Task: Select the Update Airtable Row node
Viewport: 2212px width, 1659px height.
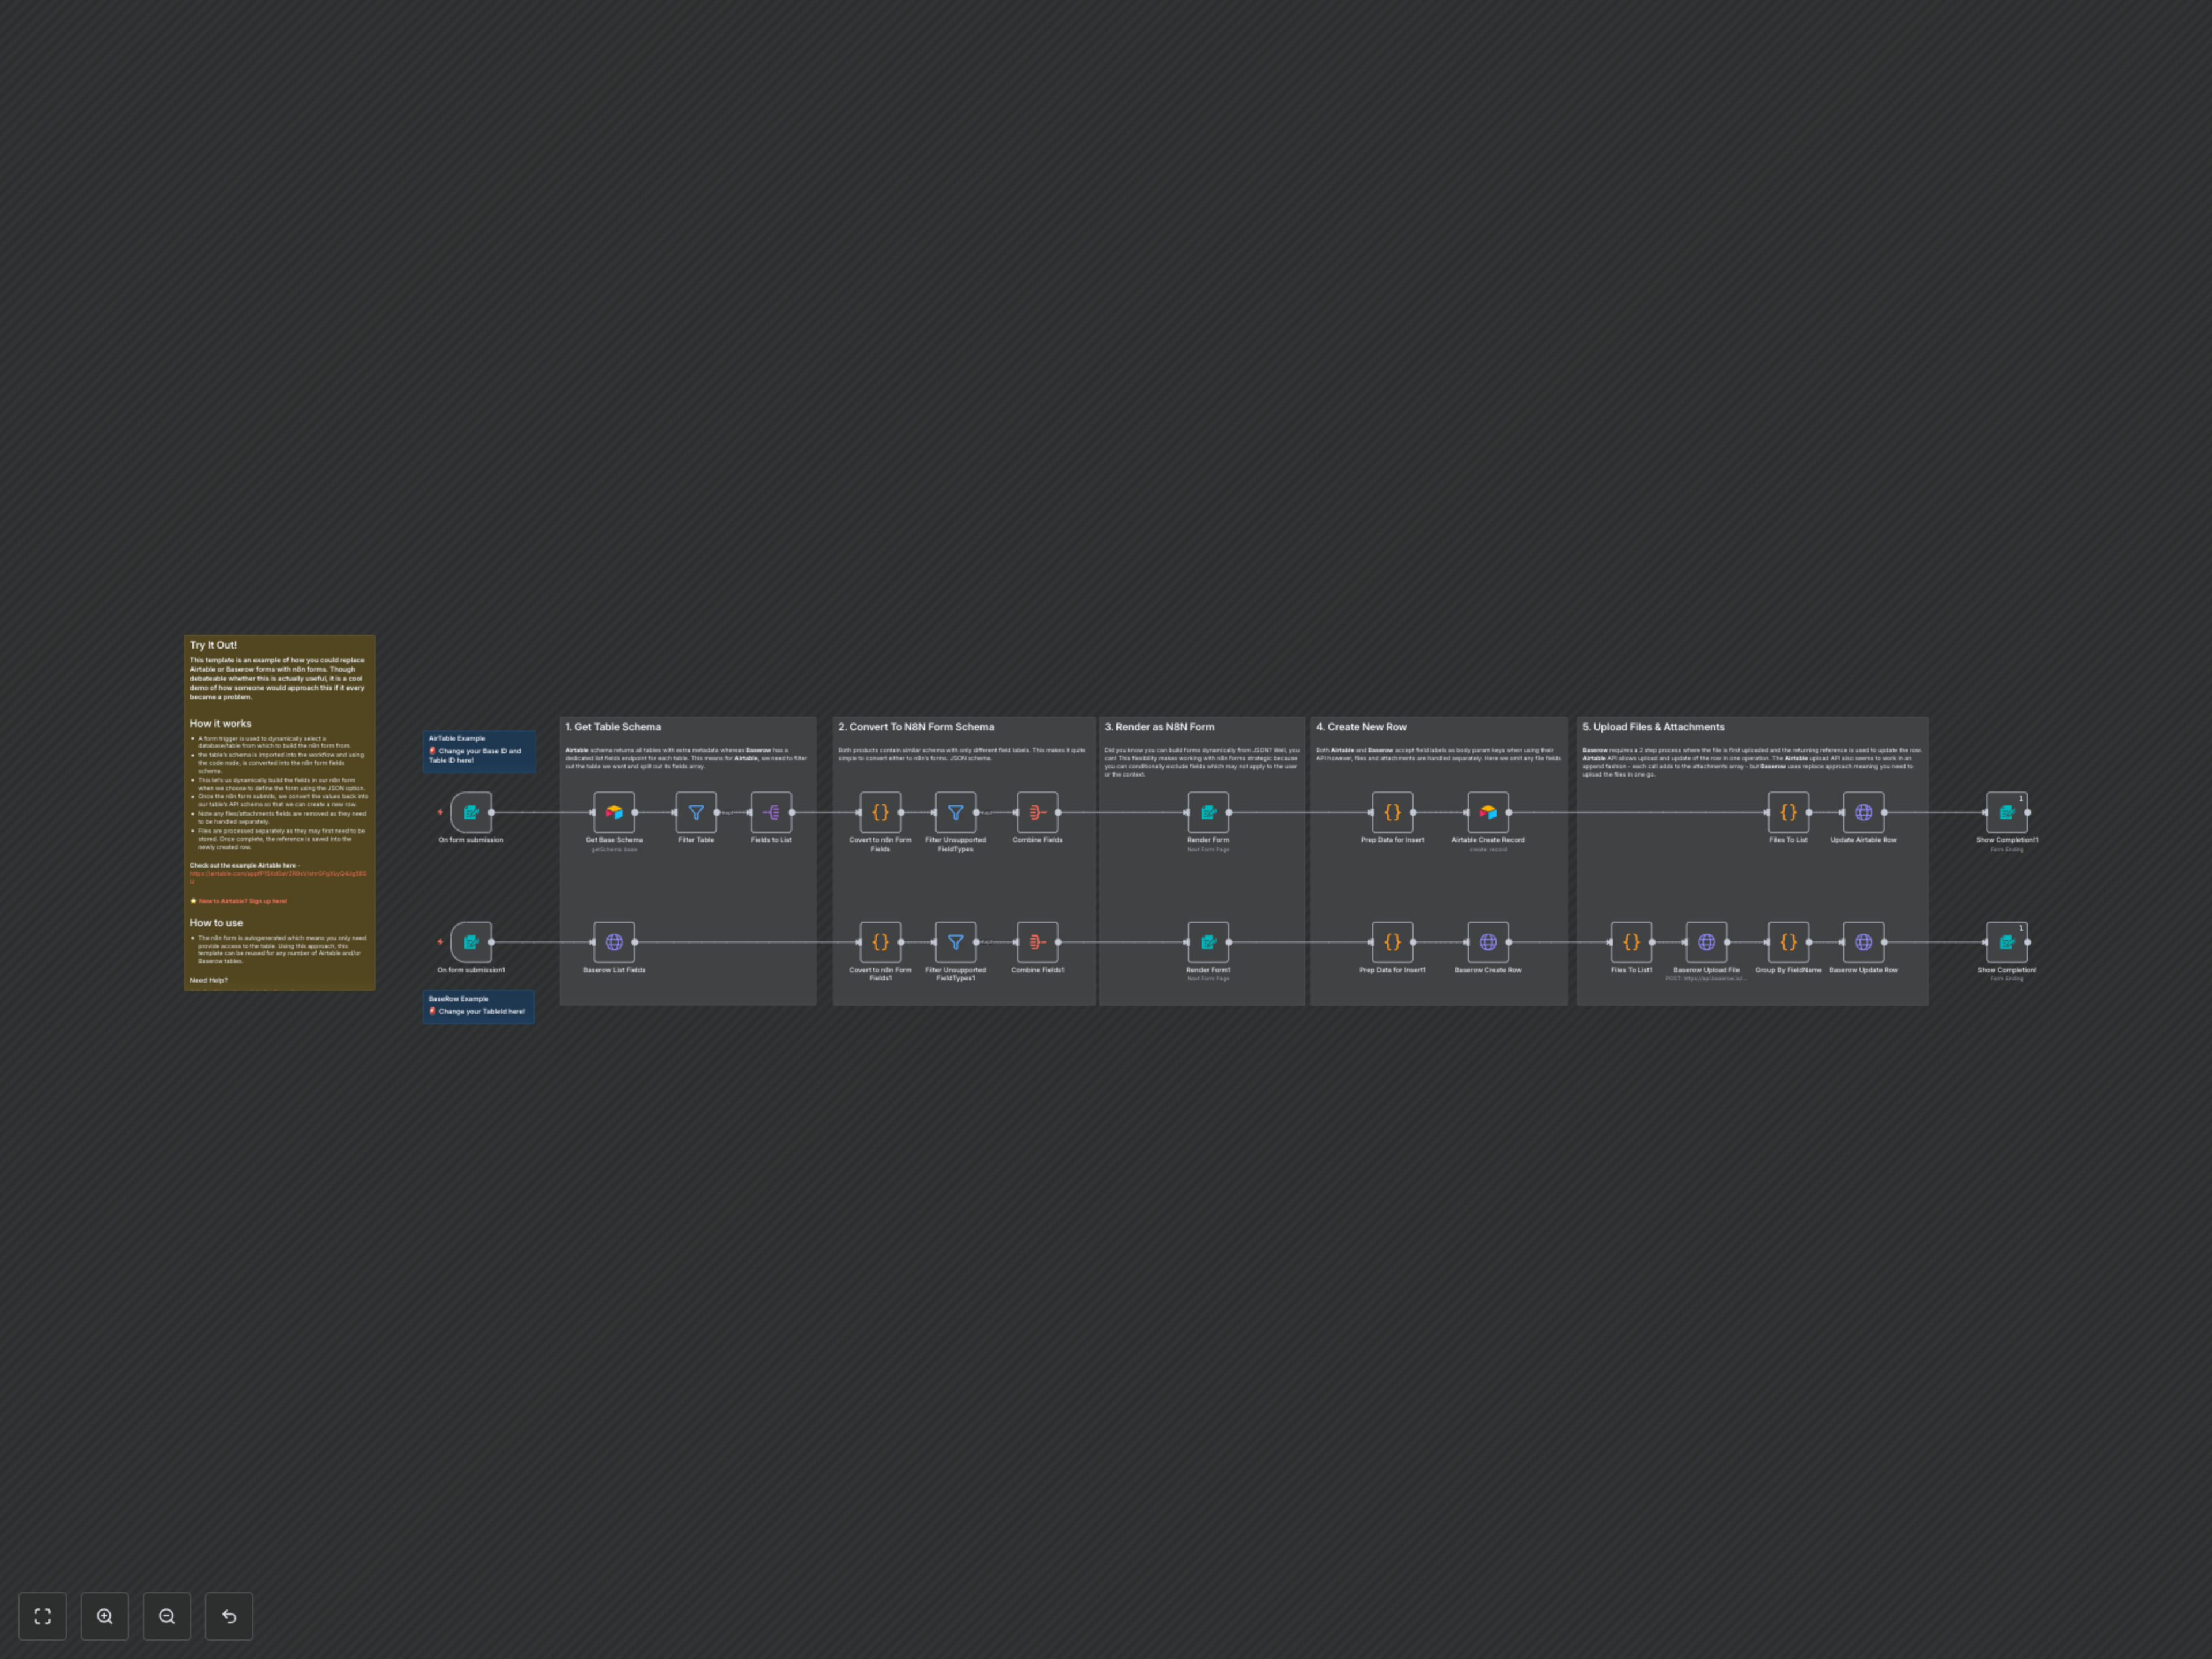Action: pos(1864,812)
